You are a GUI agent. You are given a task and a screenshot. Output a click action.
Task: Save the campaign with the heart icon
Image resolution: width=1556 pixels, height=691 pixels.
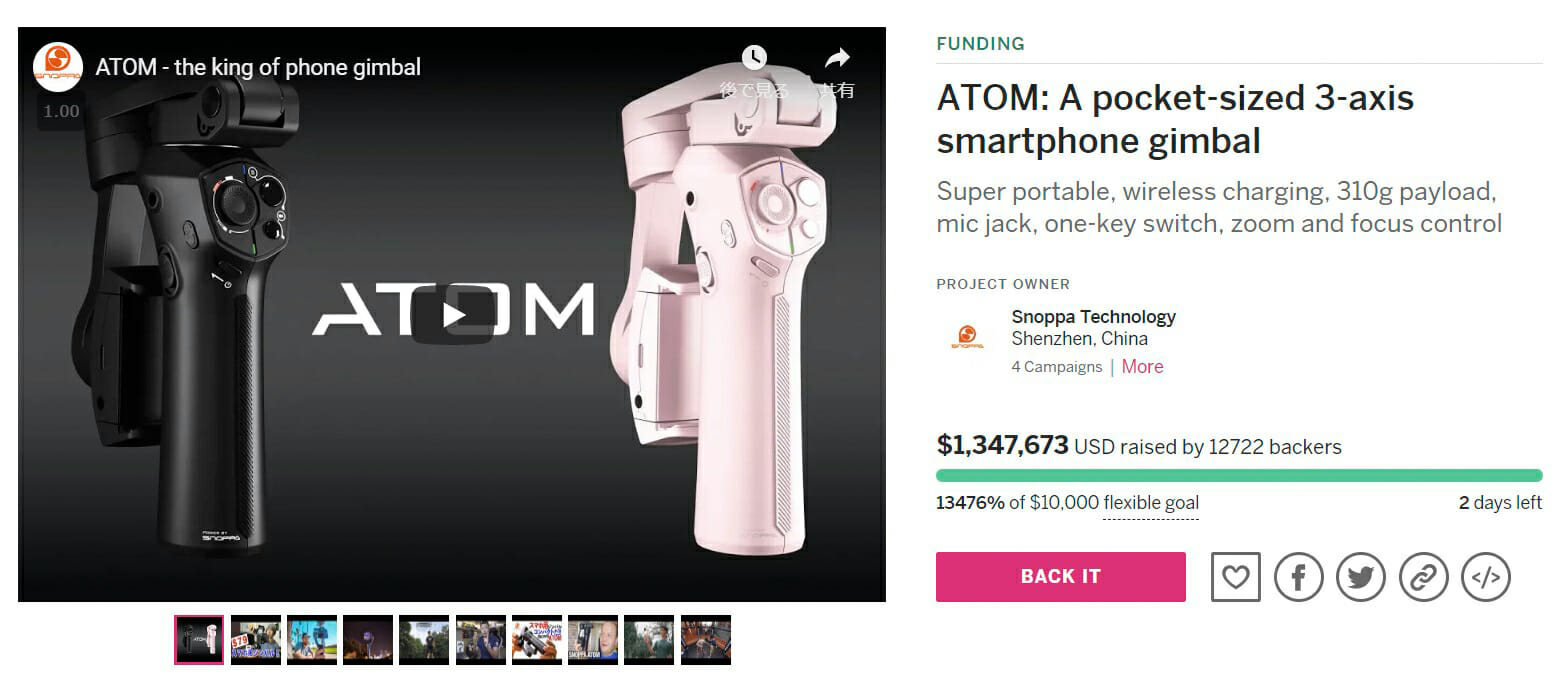[1235, 577]
